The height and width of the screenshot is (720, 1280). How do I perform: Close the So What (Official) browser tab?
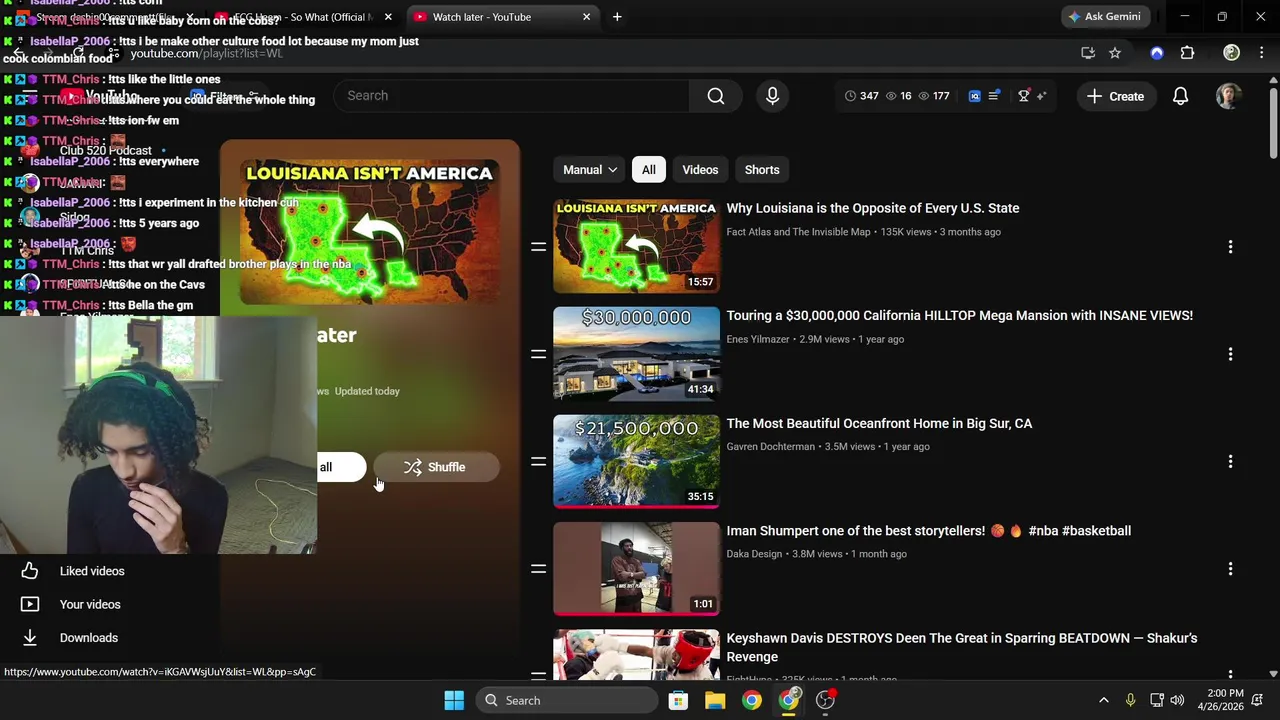tap(388, 17)
